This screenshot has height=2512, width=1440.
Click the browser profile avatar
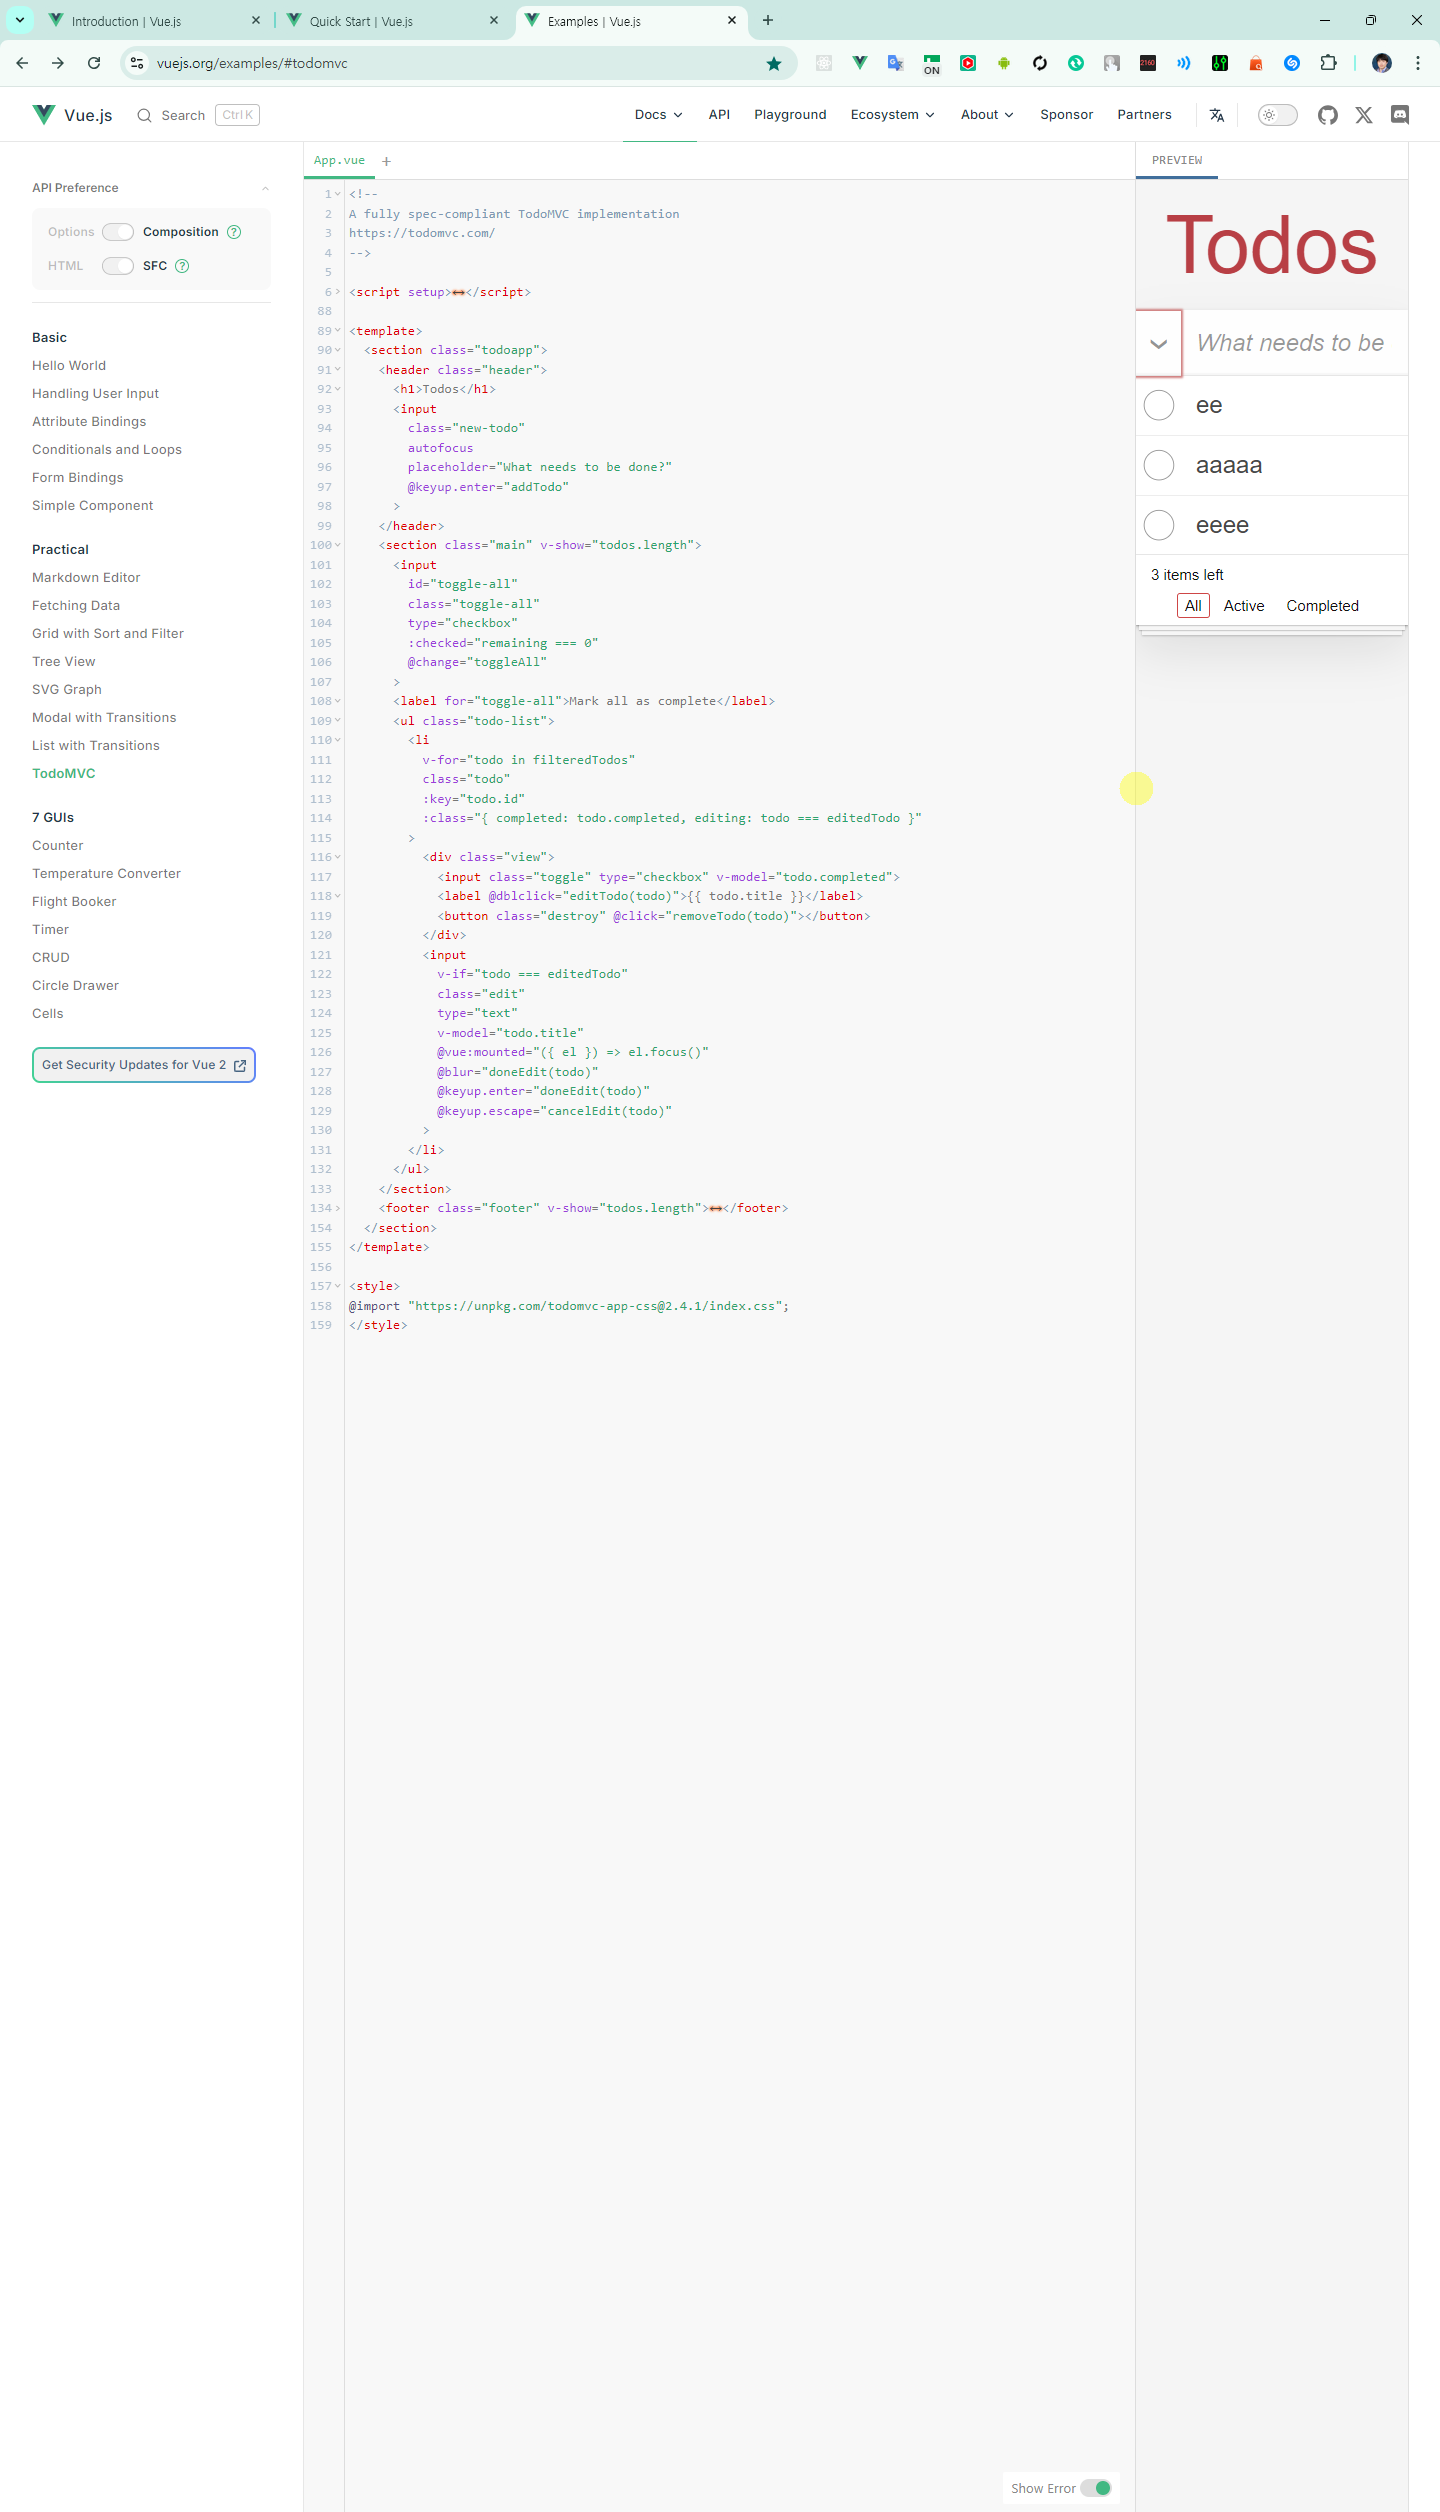(1382, 63)
